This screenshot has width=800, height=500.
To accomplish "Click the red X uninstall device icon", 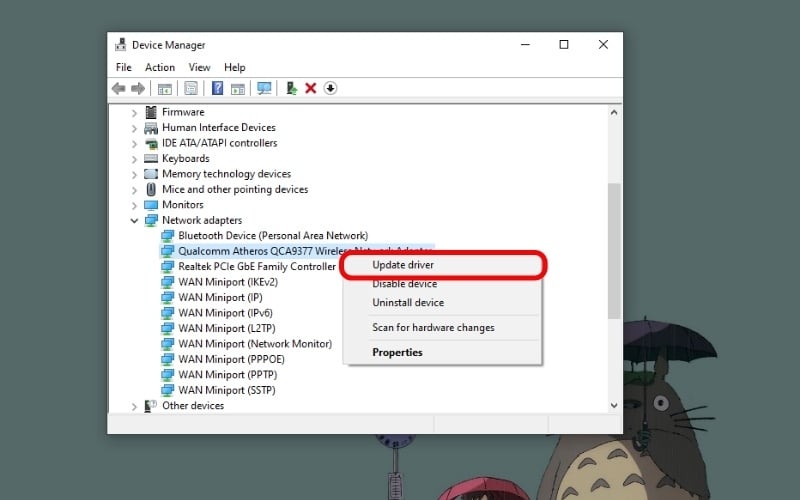I will pos(311,88).
